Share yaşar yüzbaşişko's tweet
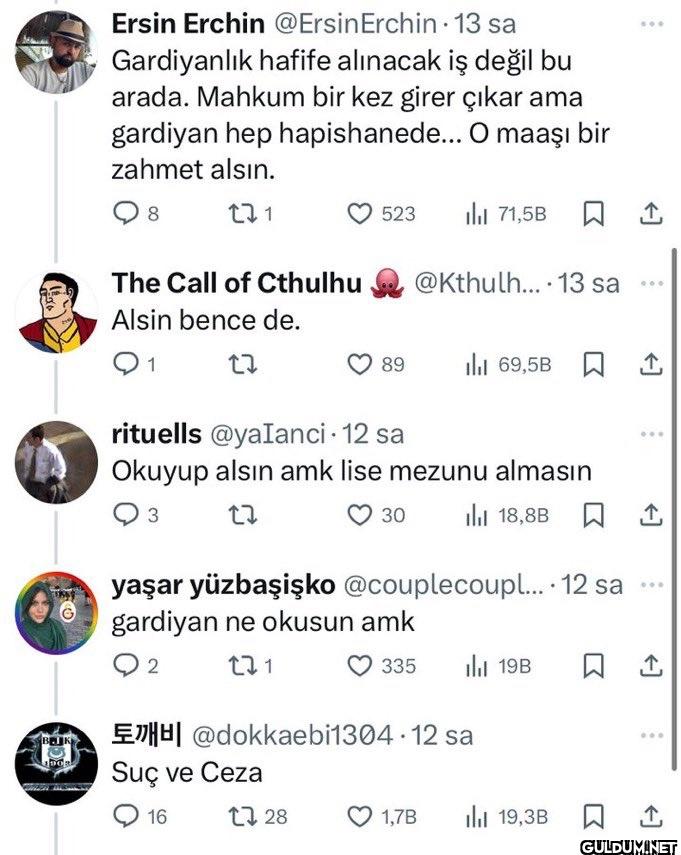This screenshot has width=681, height=855. 650,665
